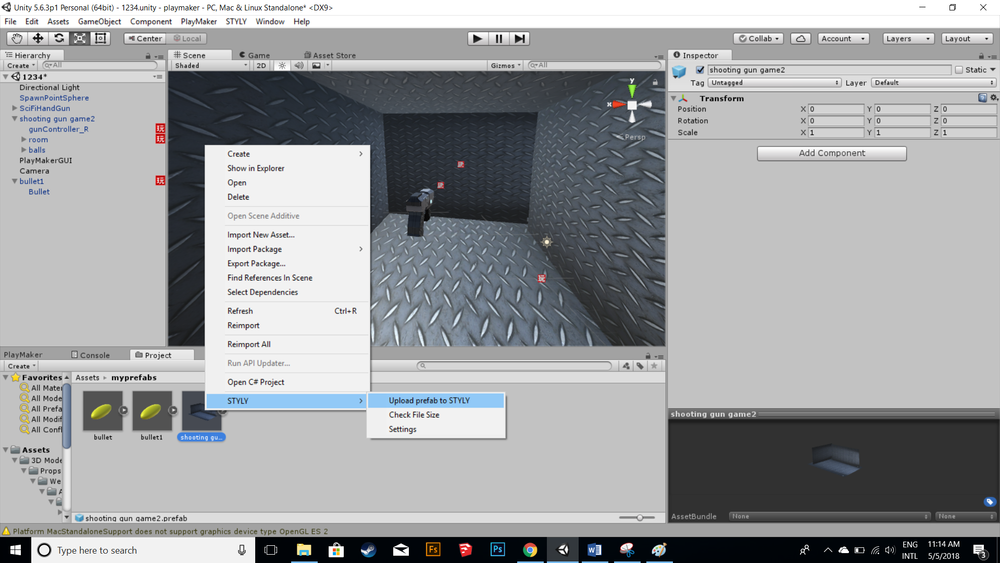Open File Explorer on taskbar
This screenshot has width=1000, height=563.
pos(304,550)
